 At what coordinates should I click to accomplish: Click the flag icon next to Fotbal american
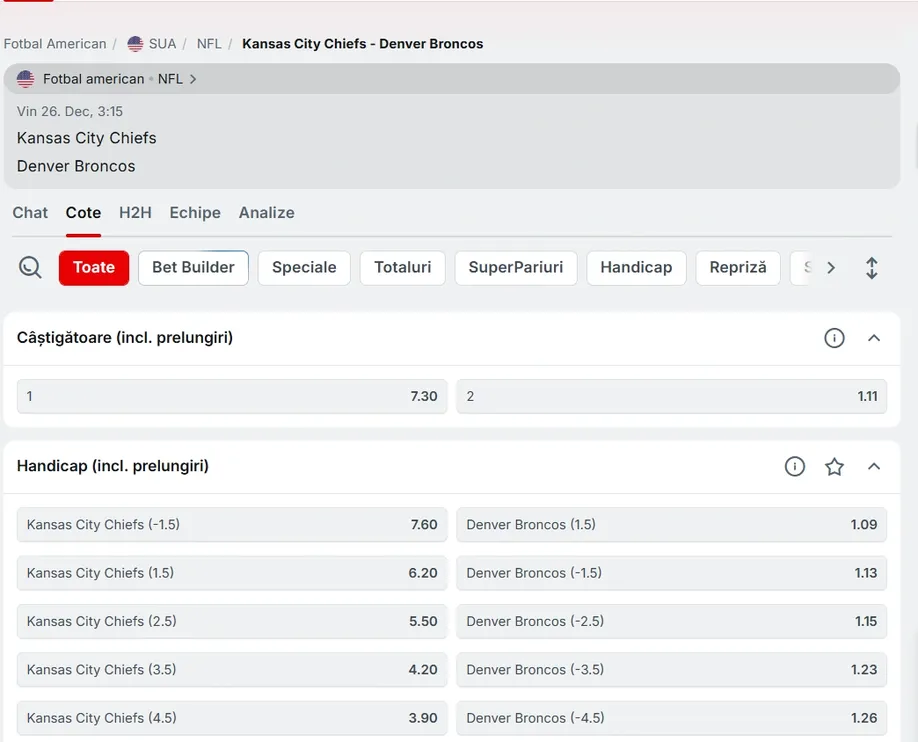24,78
